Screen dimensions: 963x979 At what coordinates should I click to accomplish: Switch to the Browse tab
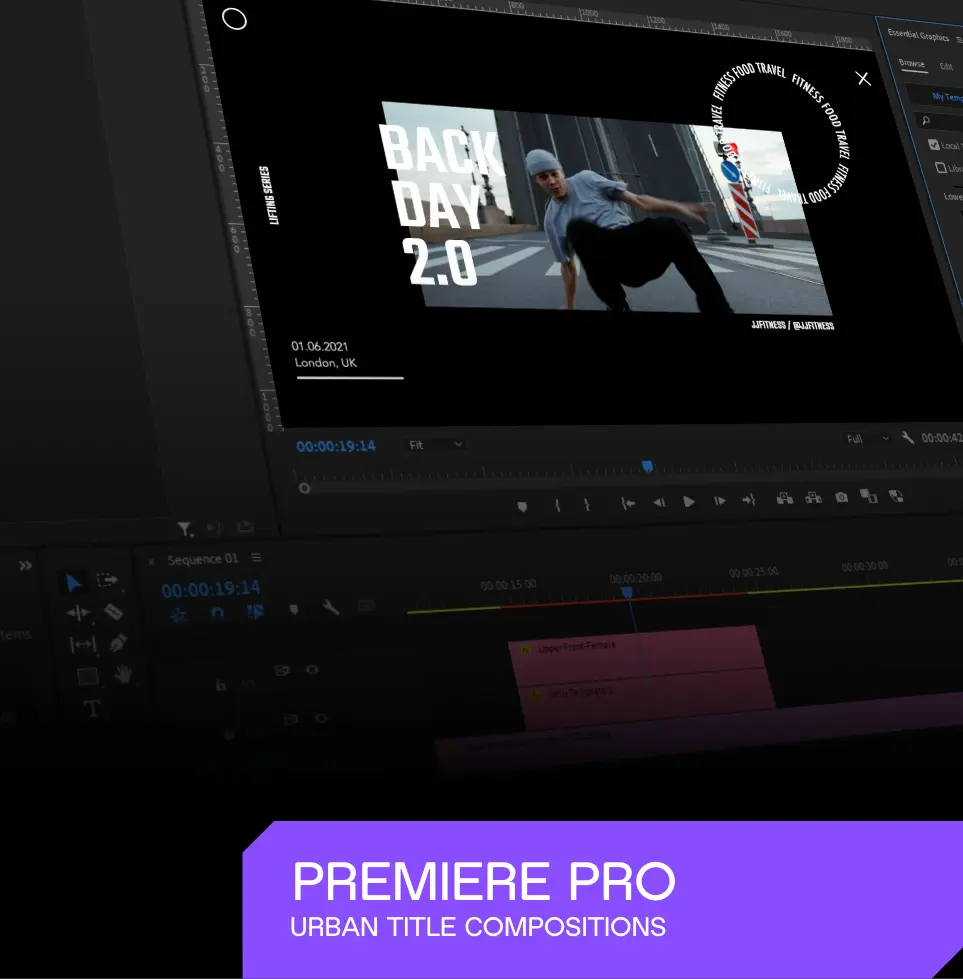[912, 63]
